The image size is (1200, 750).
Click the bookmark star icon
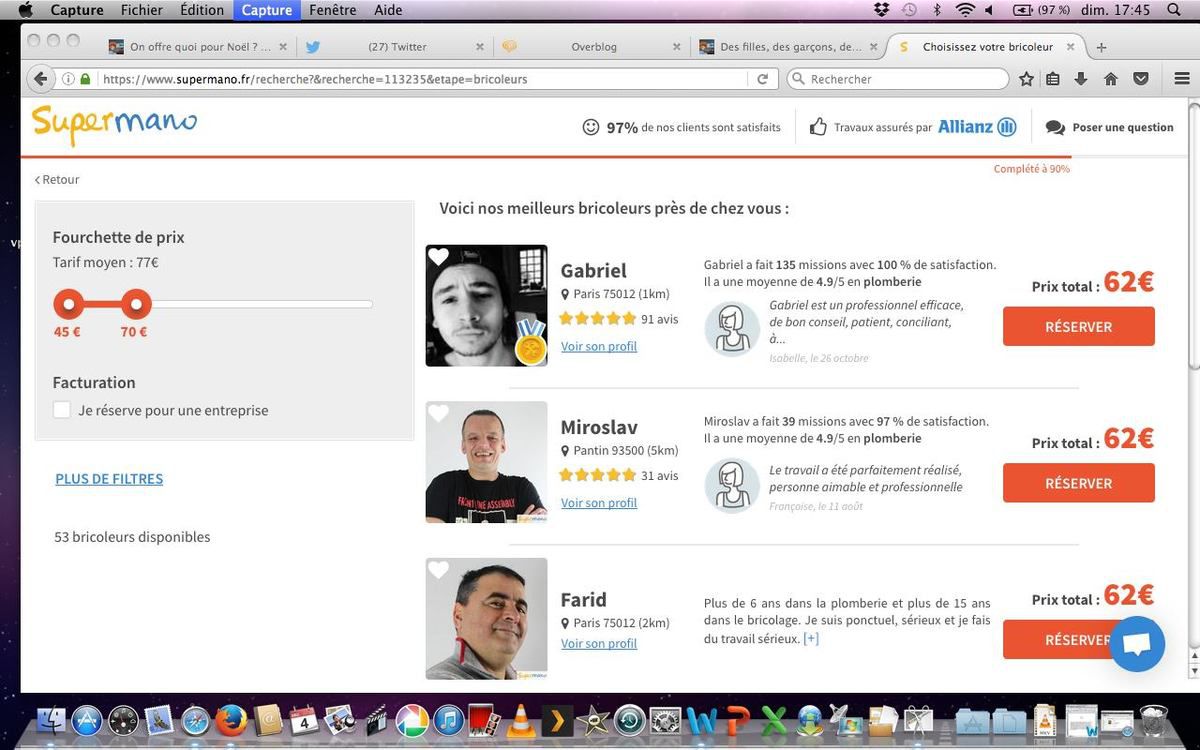click(x=1026, y=79)
